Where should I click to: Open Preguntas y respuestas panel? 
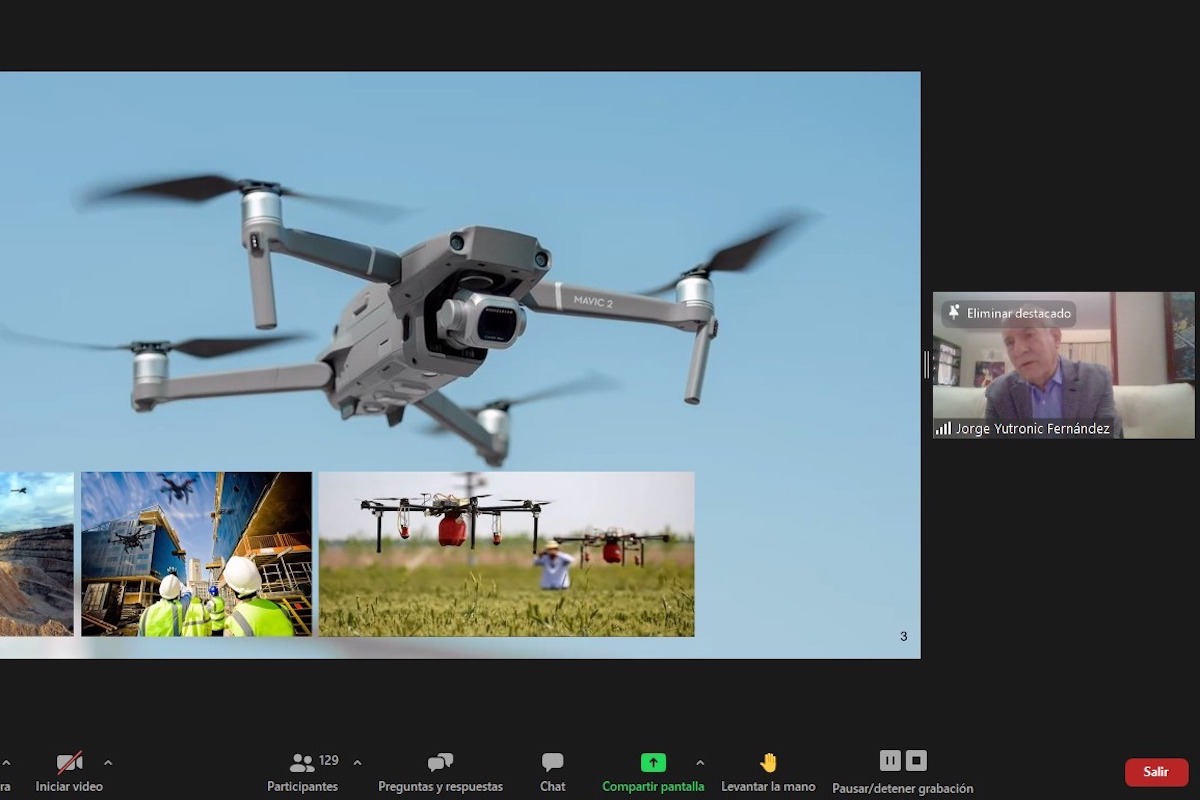click(440, 771)
